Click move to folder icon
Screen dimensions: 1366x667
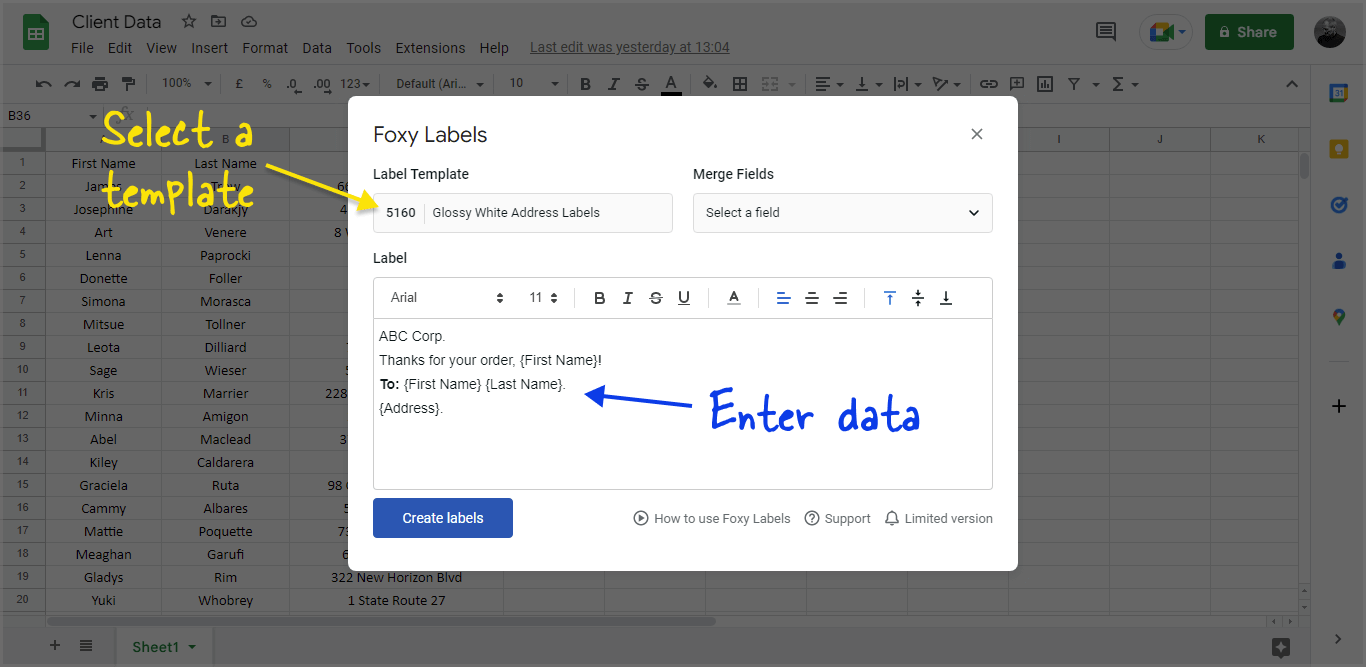pyautogui.click(x=219, y=21)
